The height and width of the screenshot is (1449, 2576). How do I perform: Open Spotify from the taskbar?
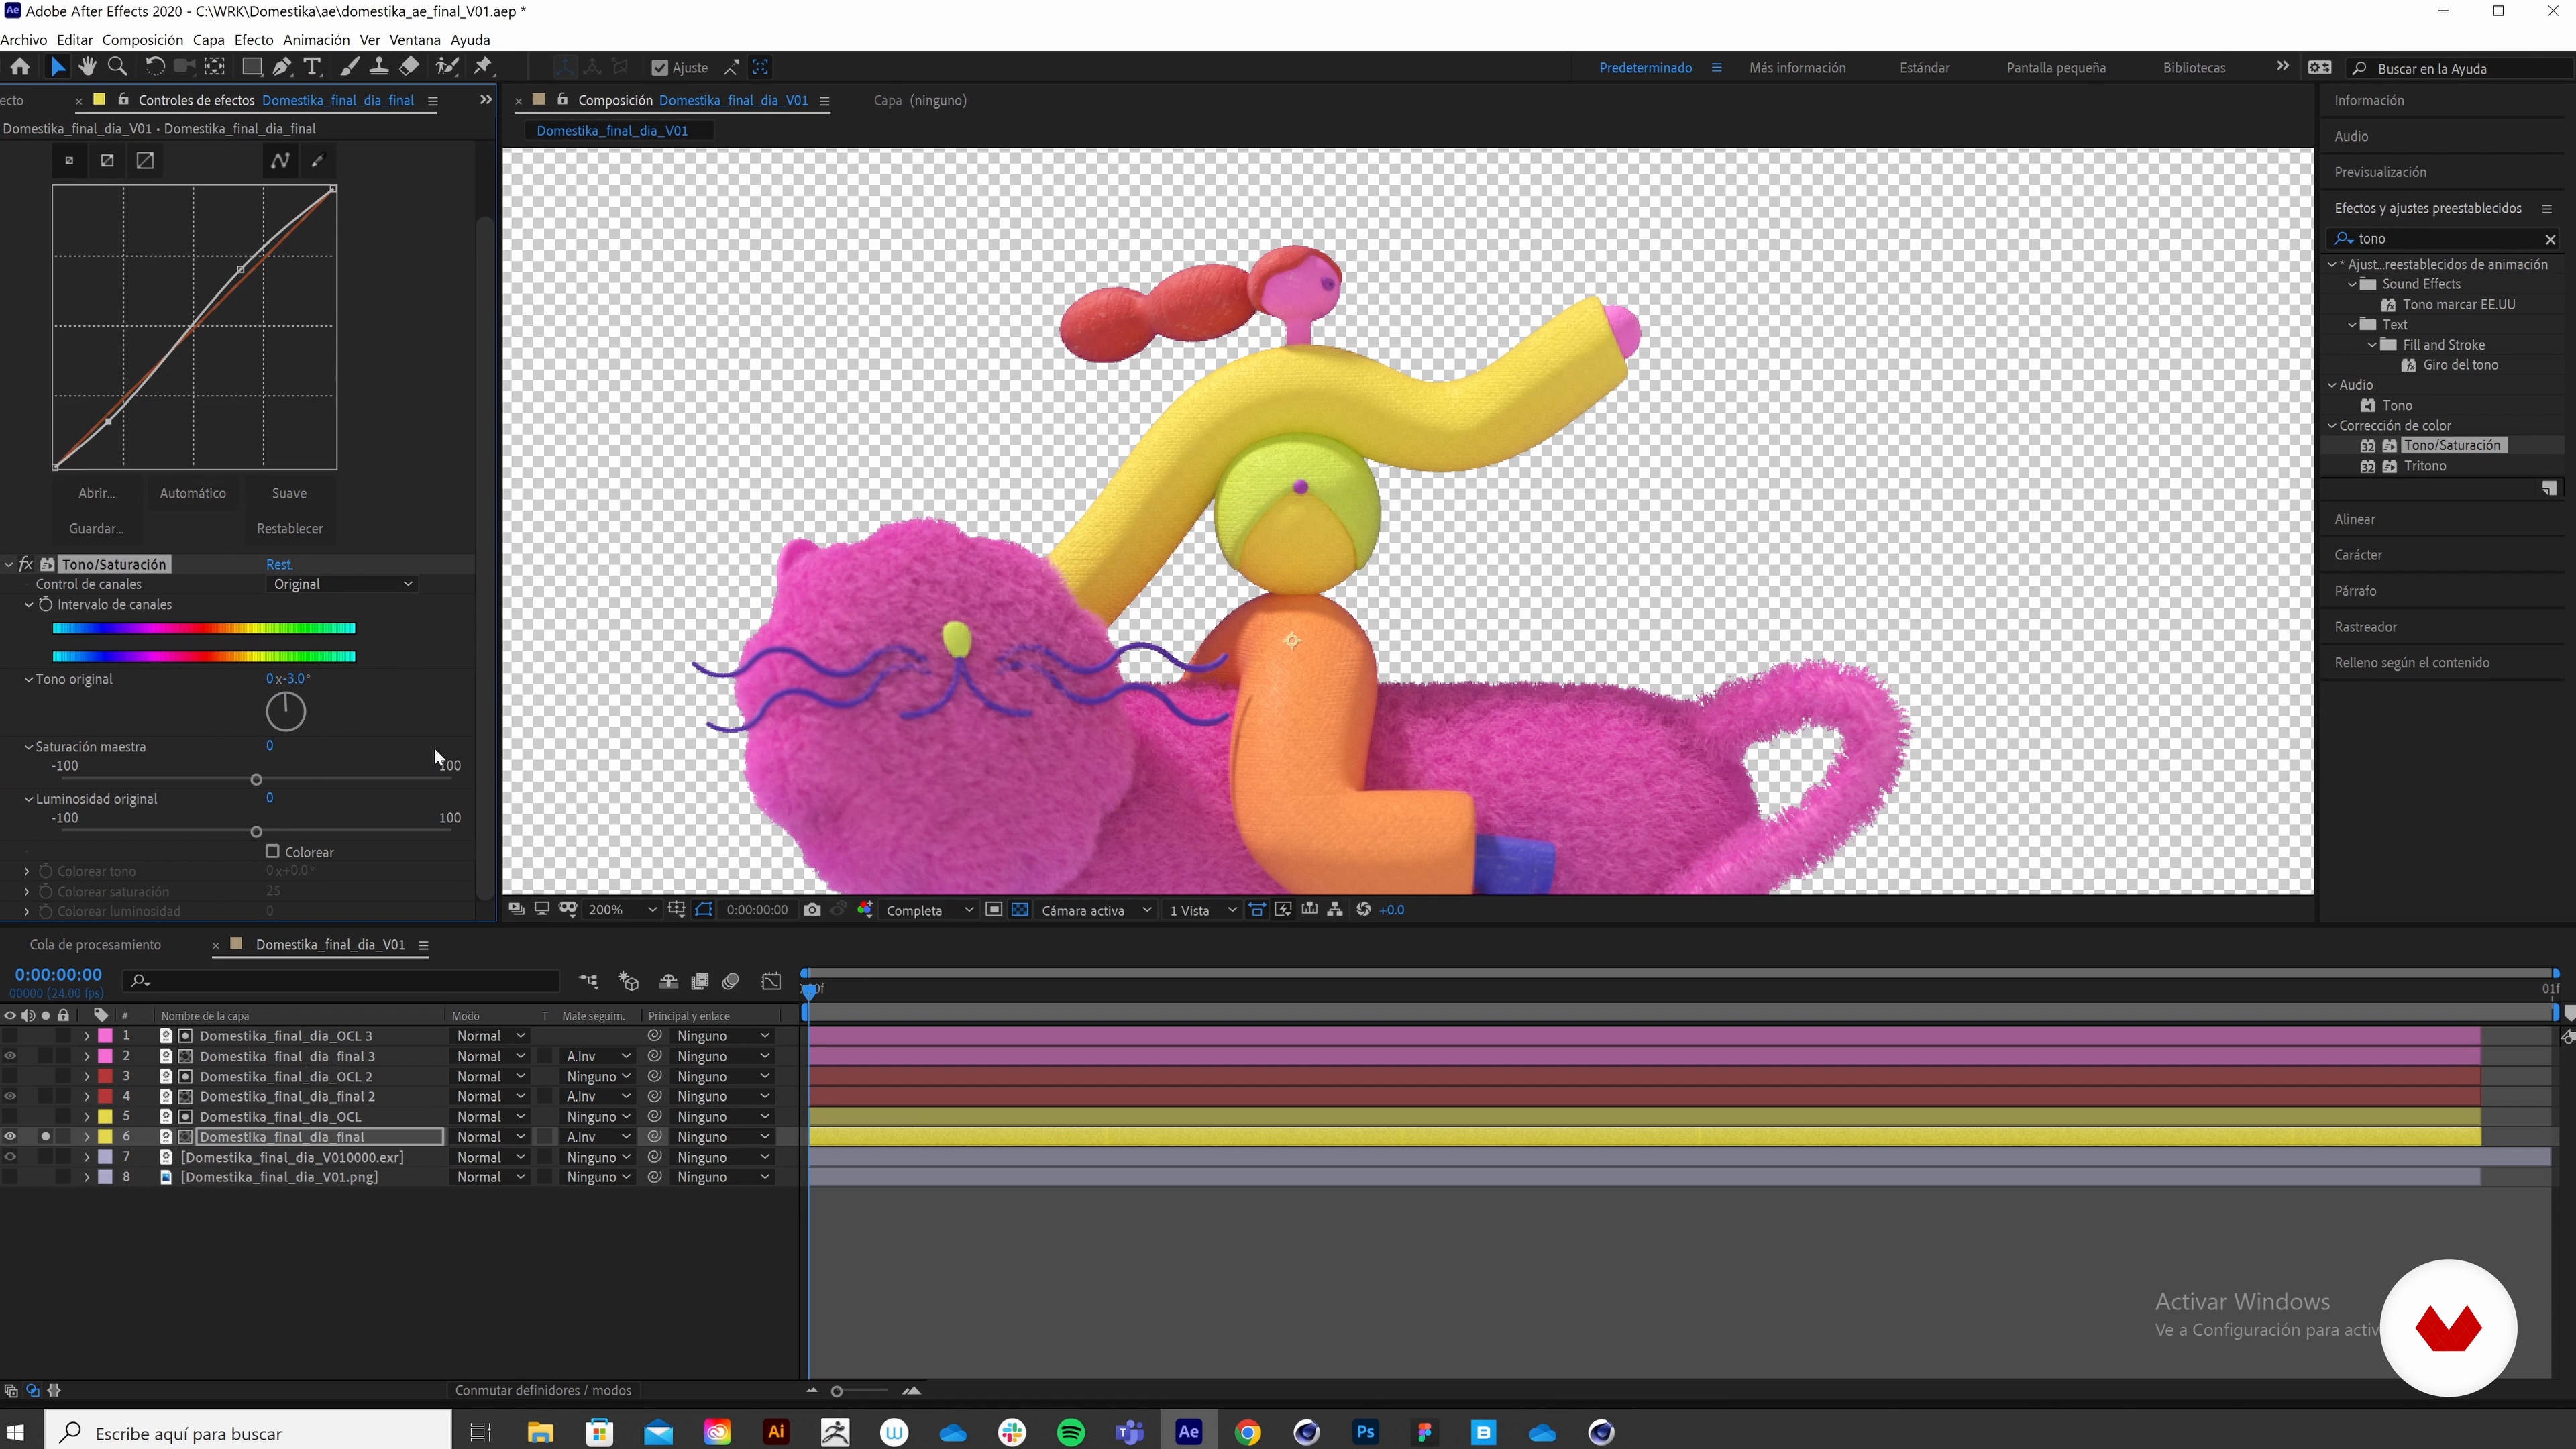(x=1070, y=1432)
